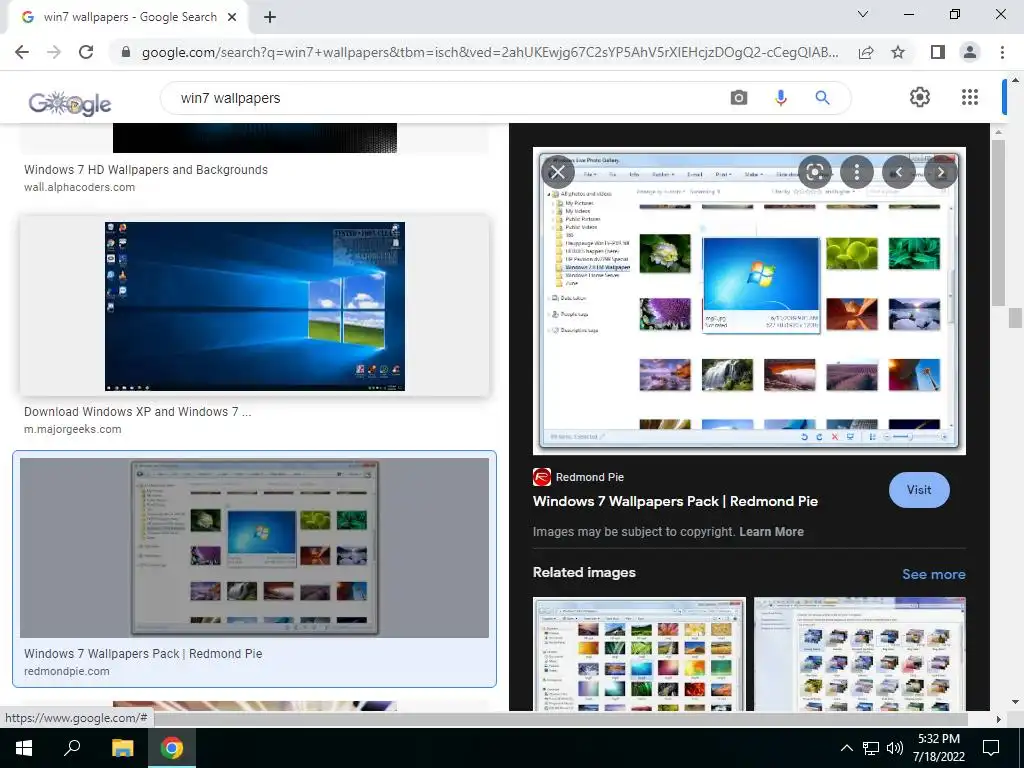
Task: Search inside image with Lens icon
Action: [814, 172]
